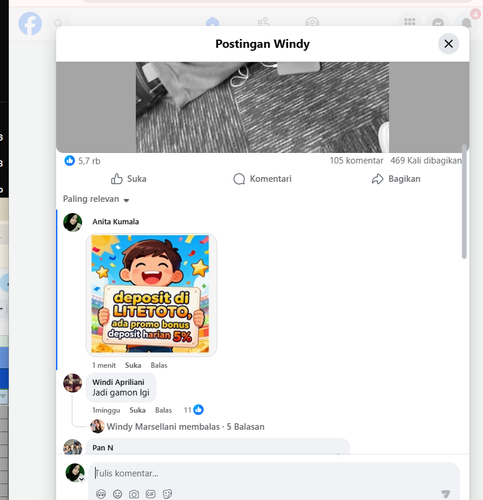The height and width of the screenshot is (500, 483).
Task: Click the dialog's vertical scrollbar
Action: pos(464,201)
